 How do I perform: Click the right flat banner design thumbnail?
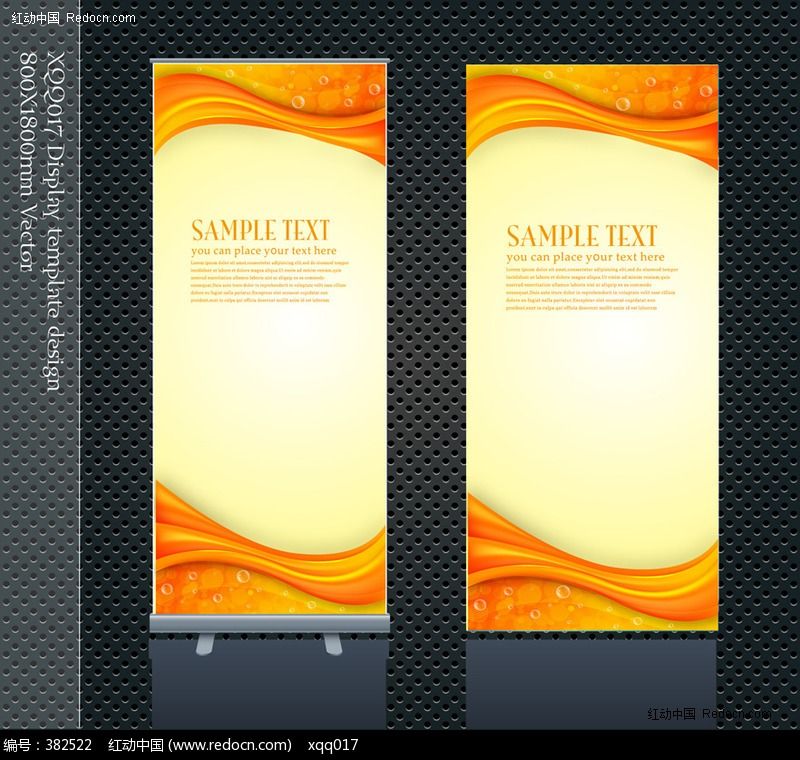pyautogui.click(x=592, y=347)
